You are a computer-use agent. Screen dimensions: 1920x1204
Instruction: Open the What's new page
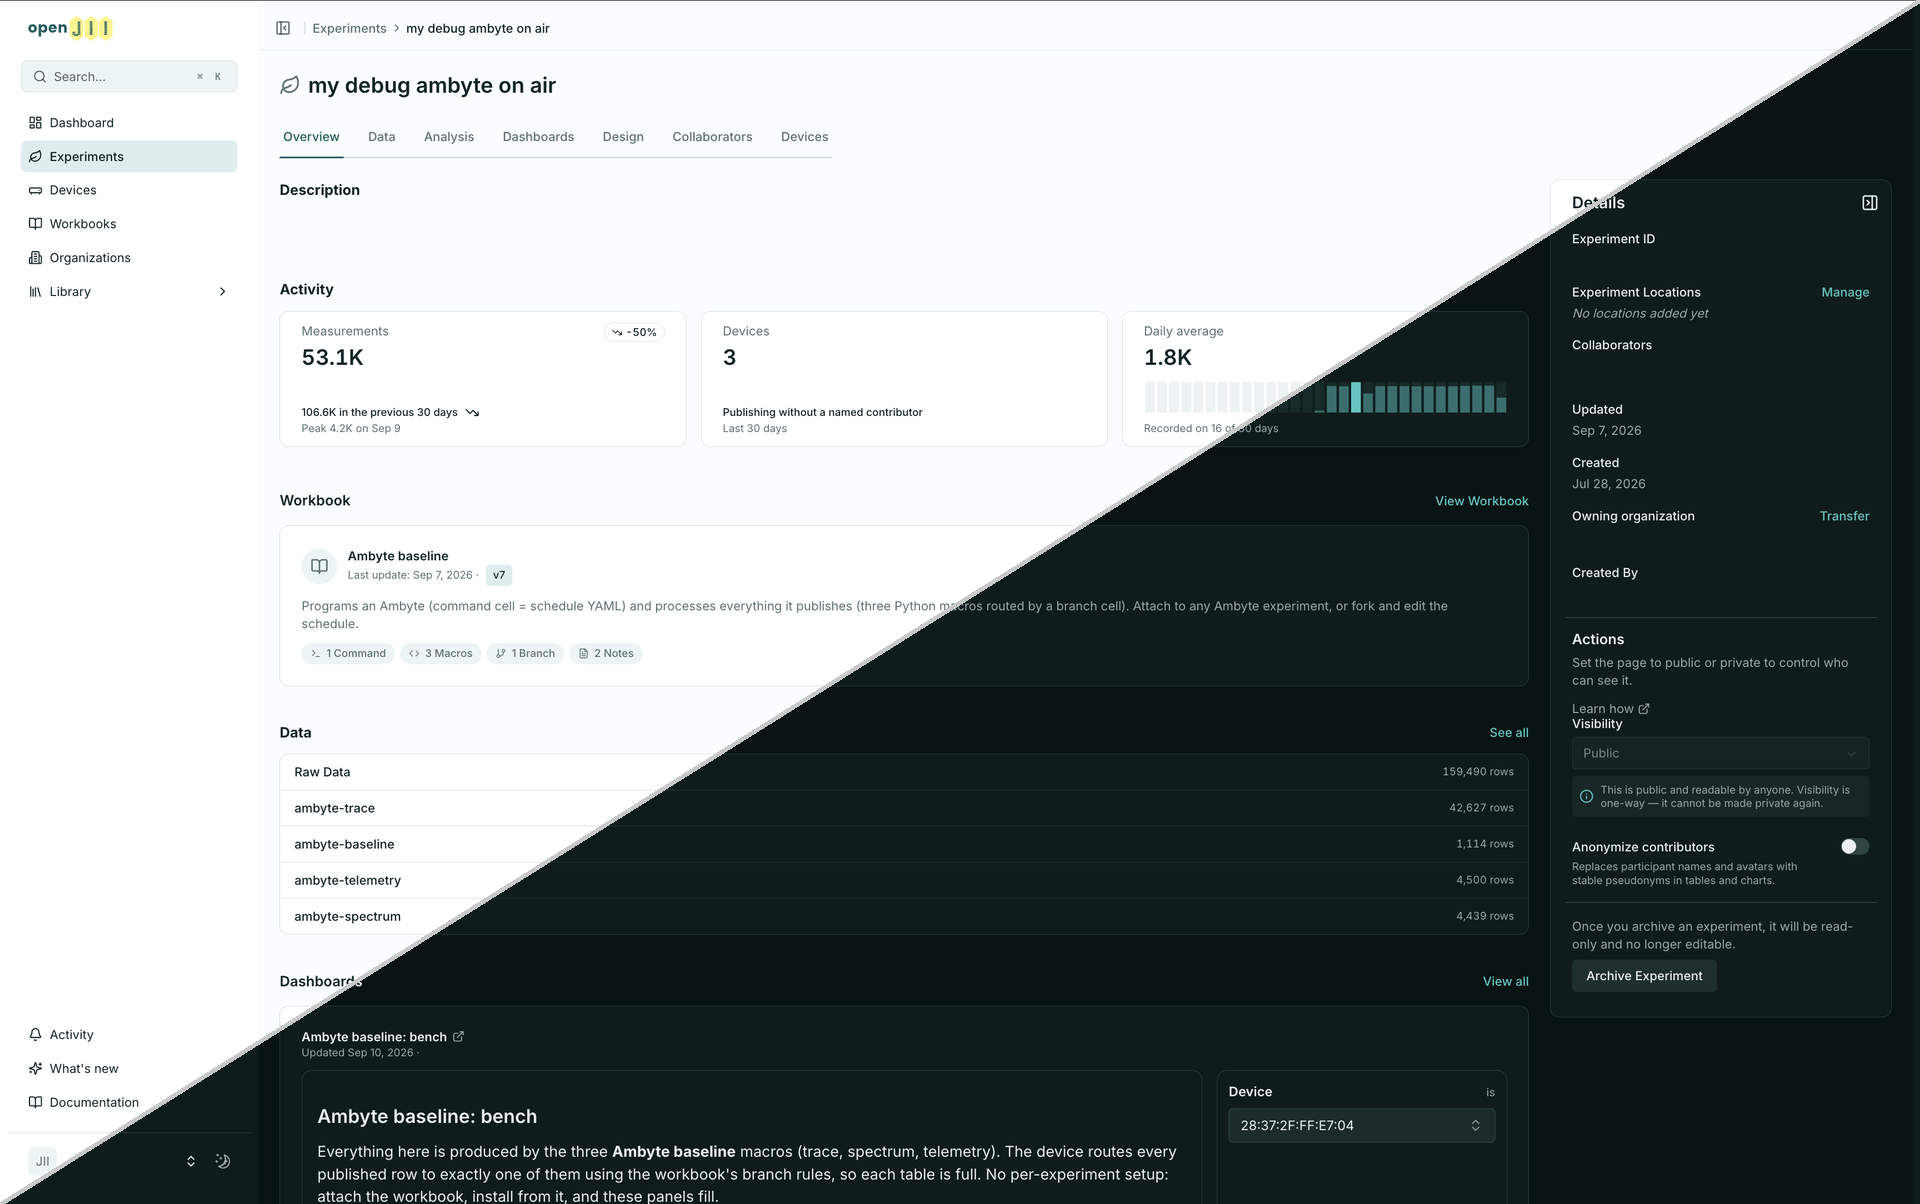click(x=129, y=1069)
